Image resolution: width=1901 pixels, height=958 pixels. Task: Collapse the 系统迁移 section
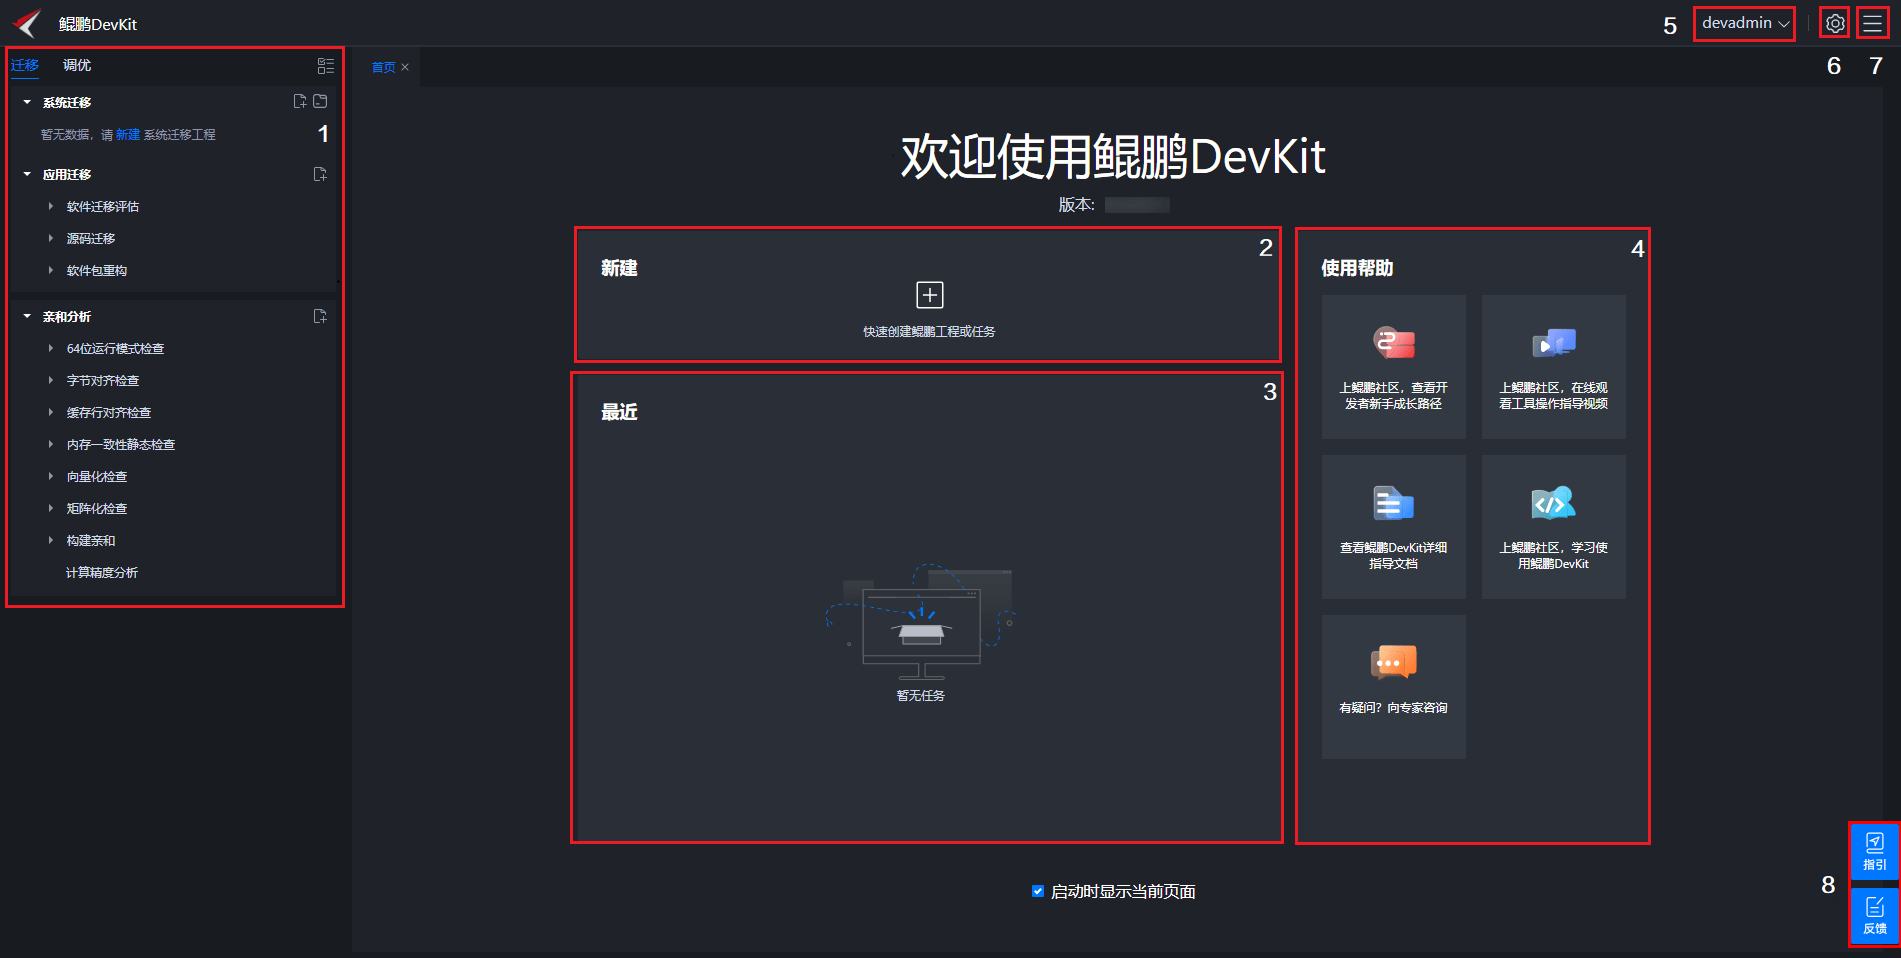[x=27, y=102]
